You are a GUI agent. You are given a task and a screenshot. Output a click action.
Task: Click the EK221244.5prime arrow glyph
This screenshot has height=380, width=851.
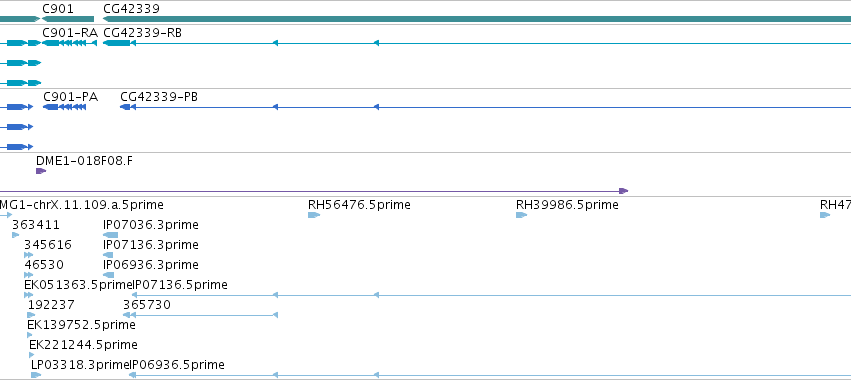[31, 356]
